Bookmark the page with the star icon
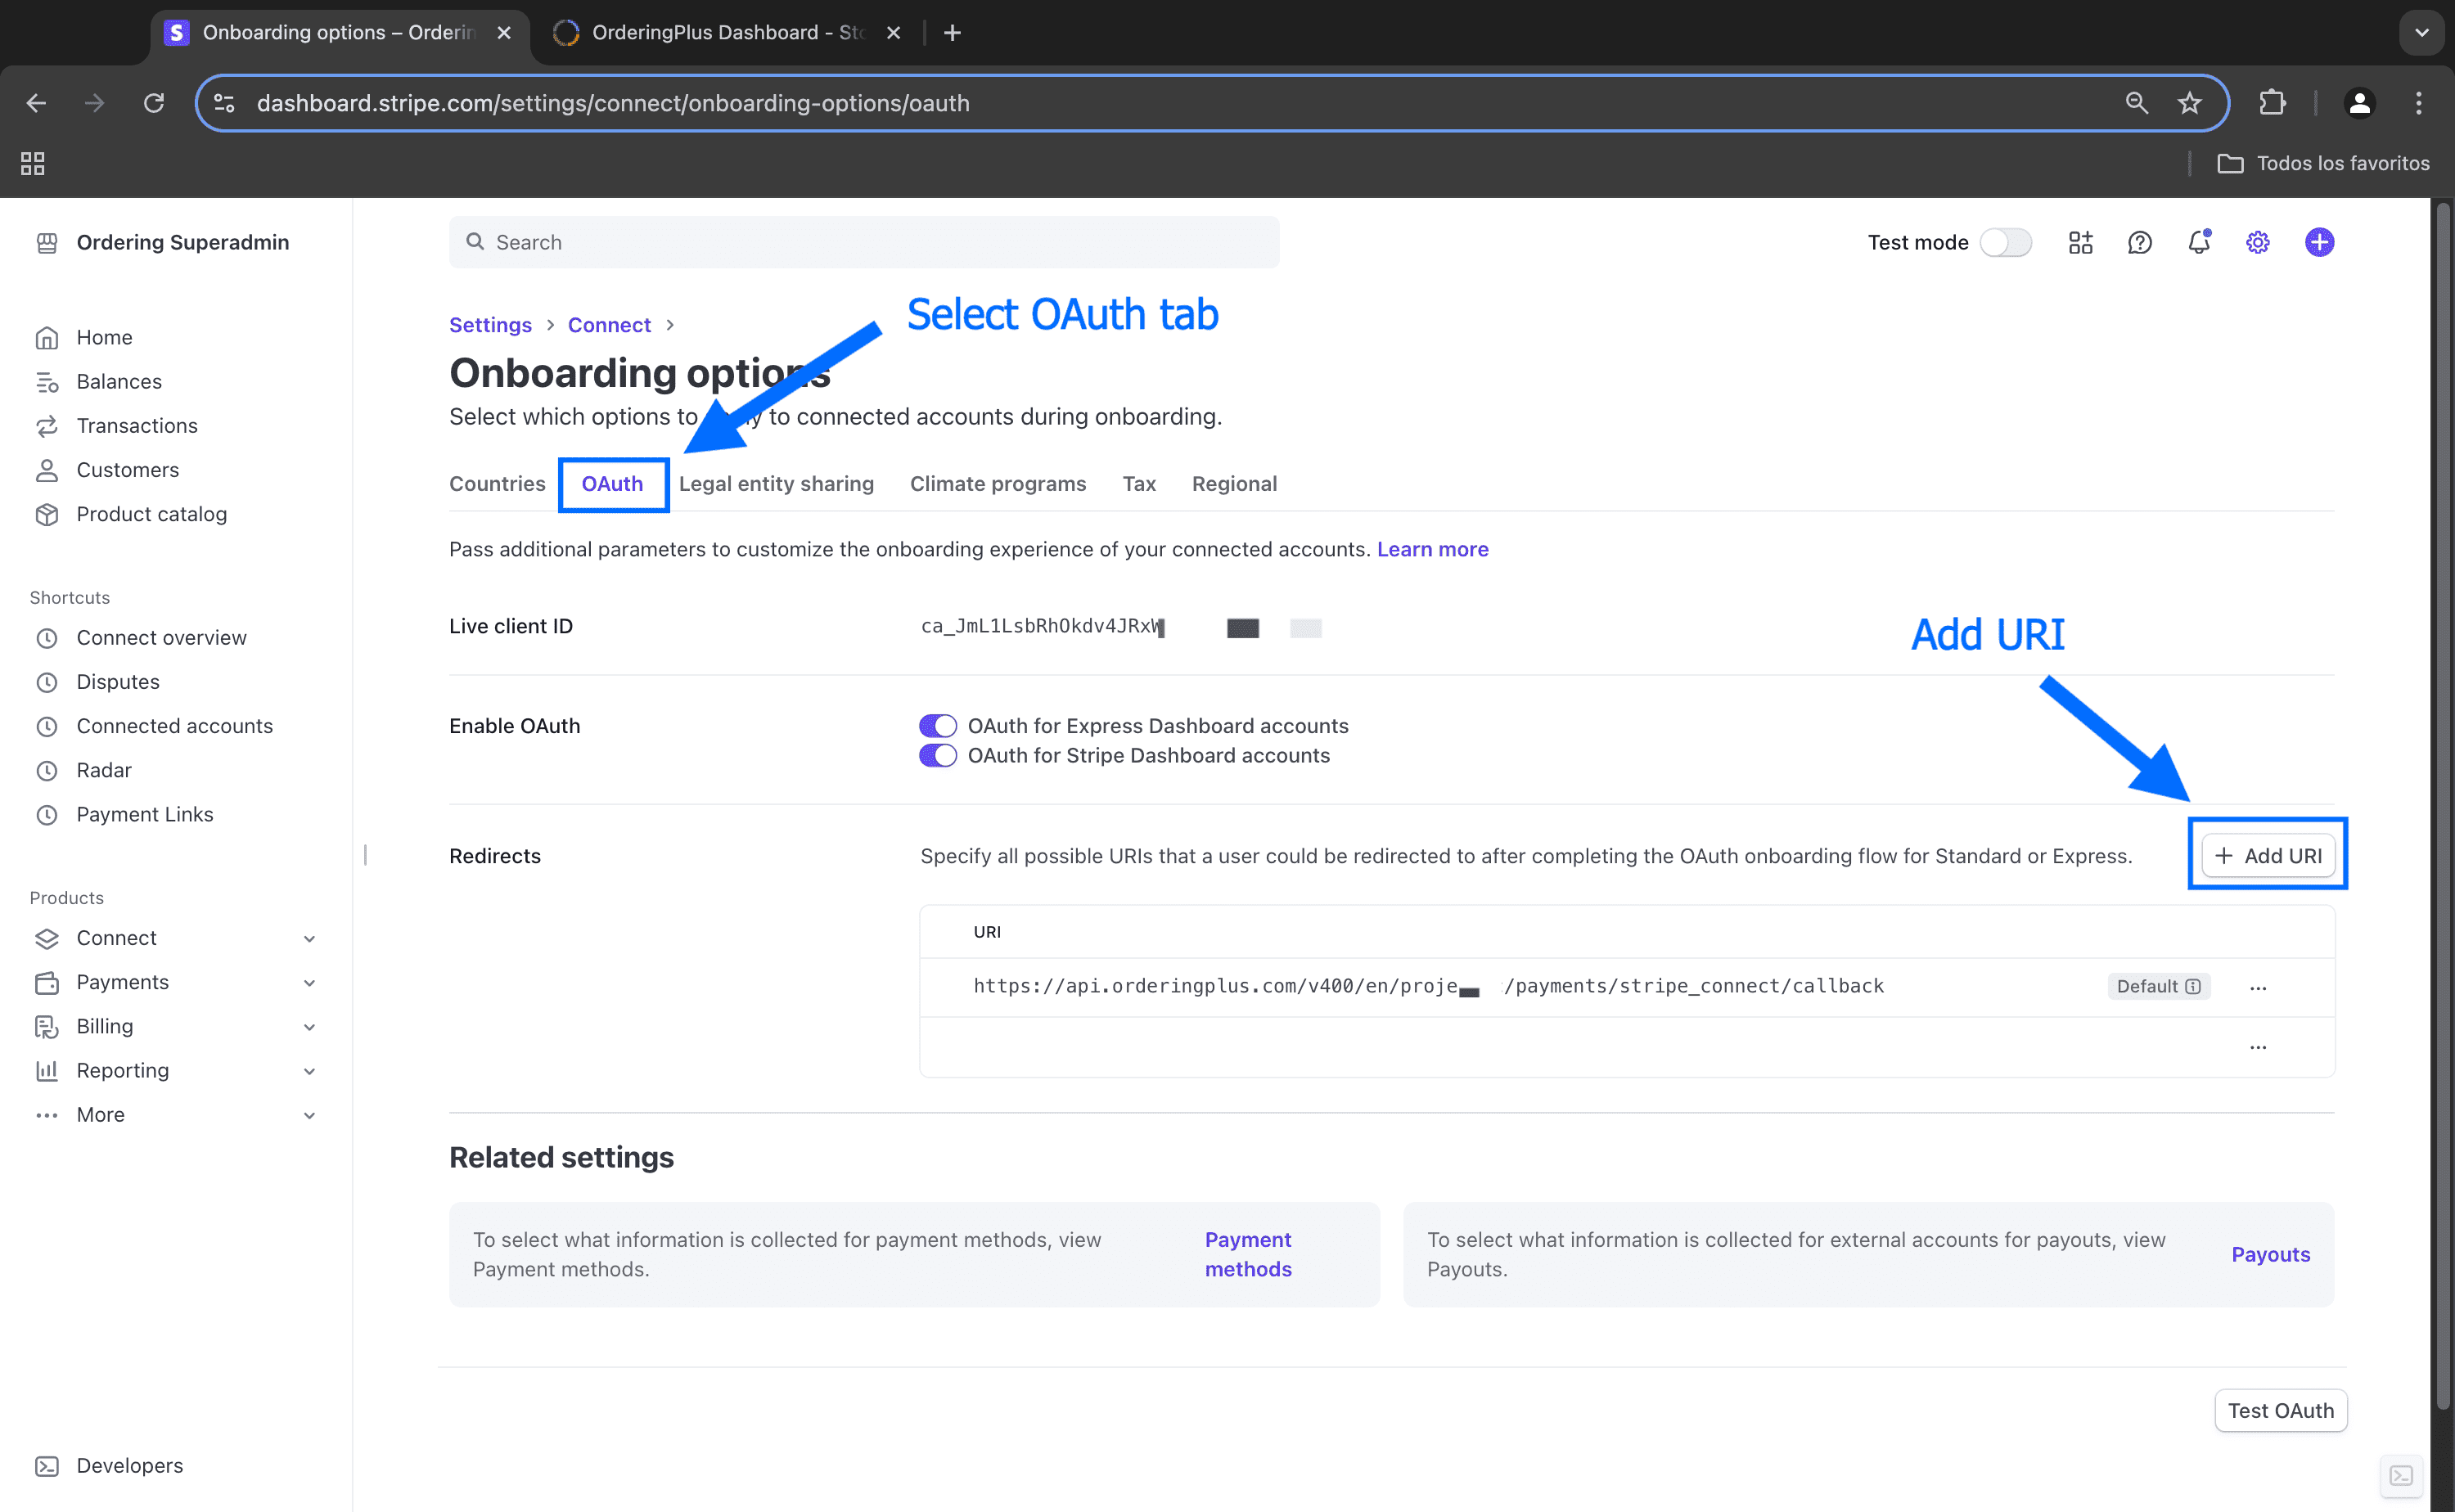This screenshot has width=2455, height=1512. (2189, 103)
